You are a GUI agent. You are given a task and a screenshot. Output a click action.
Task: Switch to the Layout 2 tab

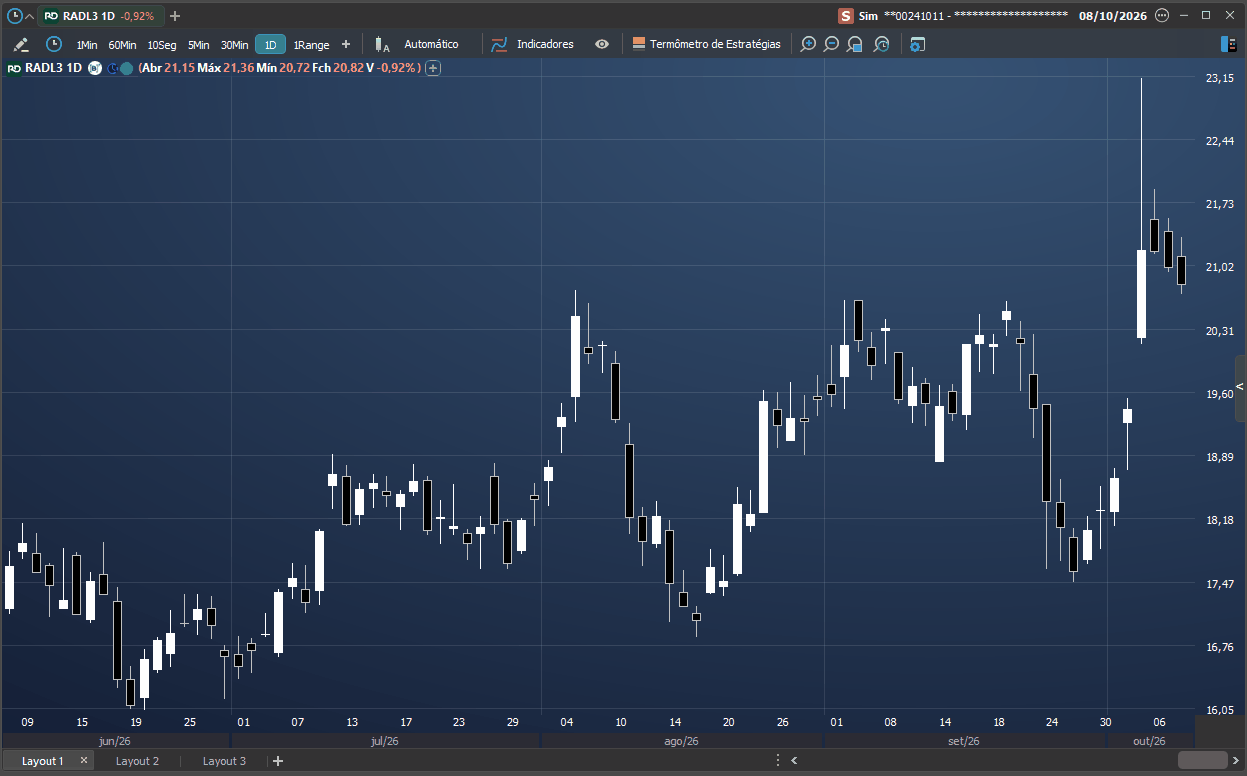tap(137, 761)
